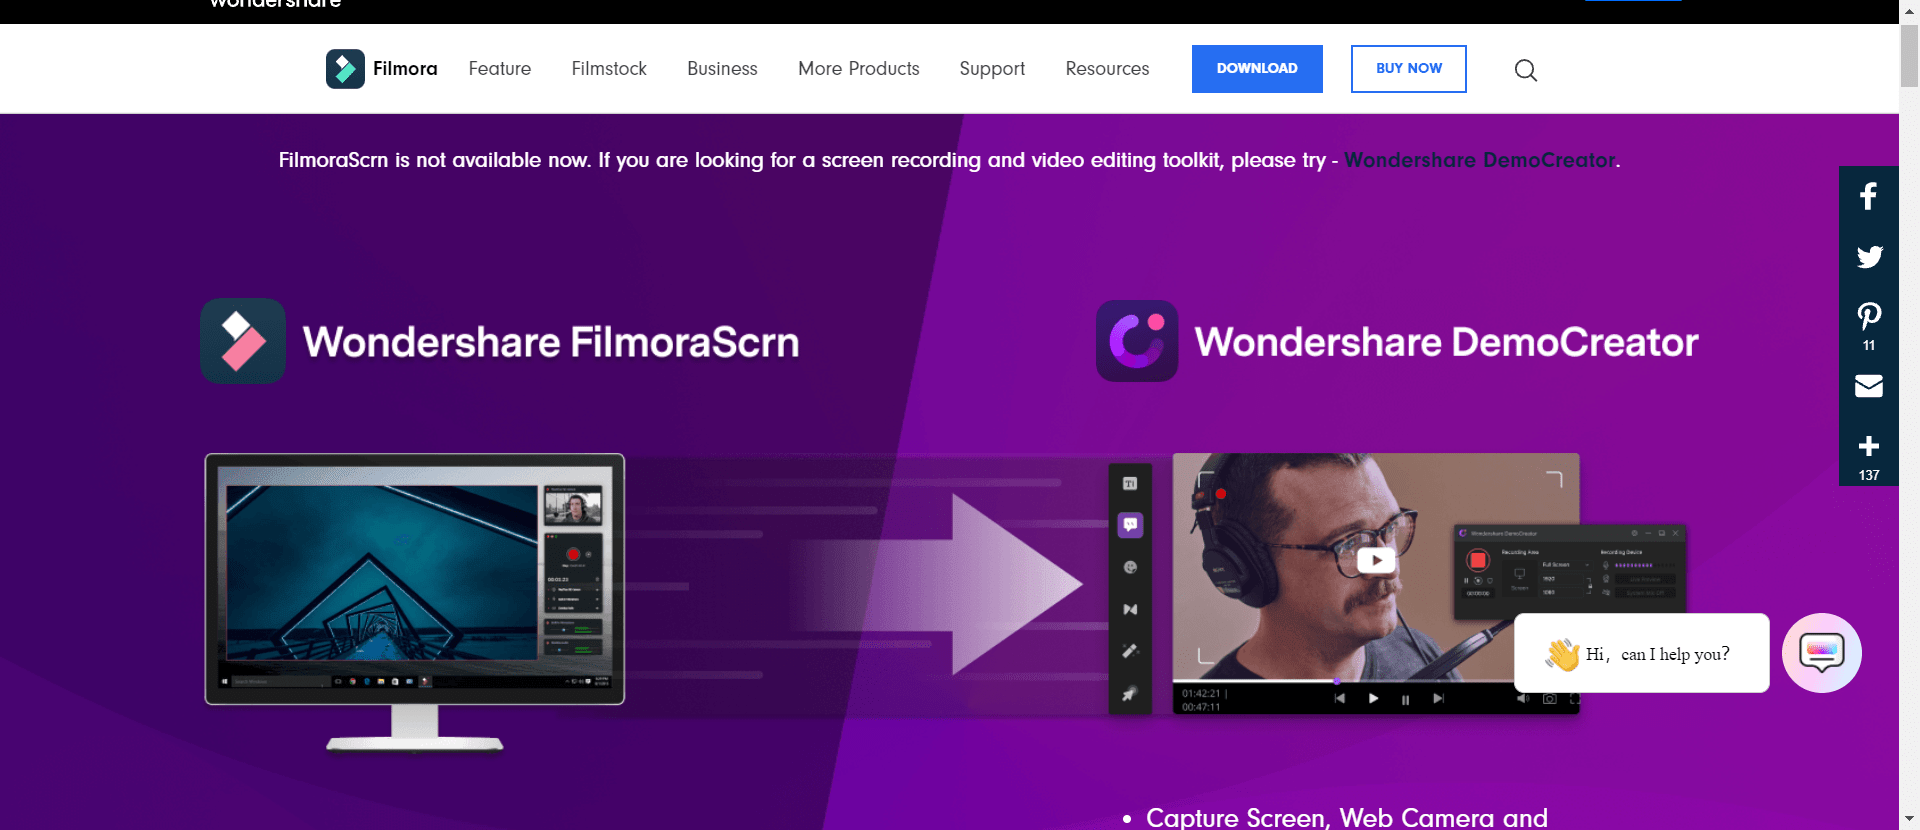This screenshot has height=830, width=1920.
Task: Open the Business menu
Action: tap(722, 69)
